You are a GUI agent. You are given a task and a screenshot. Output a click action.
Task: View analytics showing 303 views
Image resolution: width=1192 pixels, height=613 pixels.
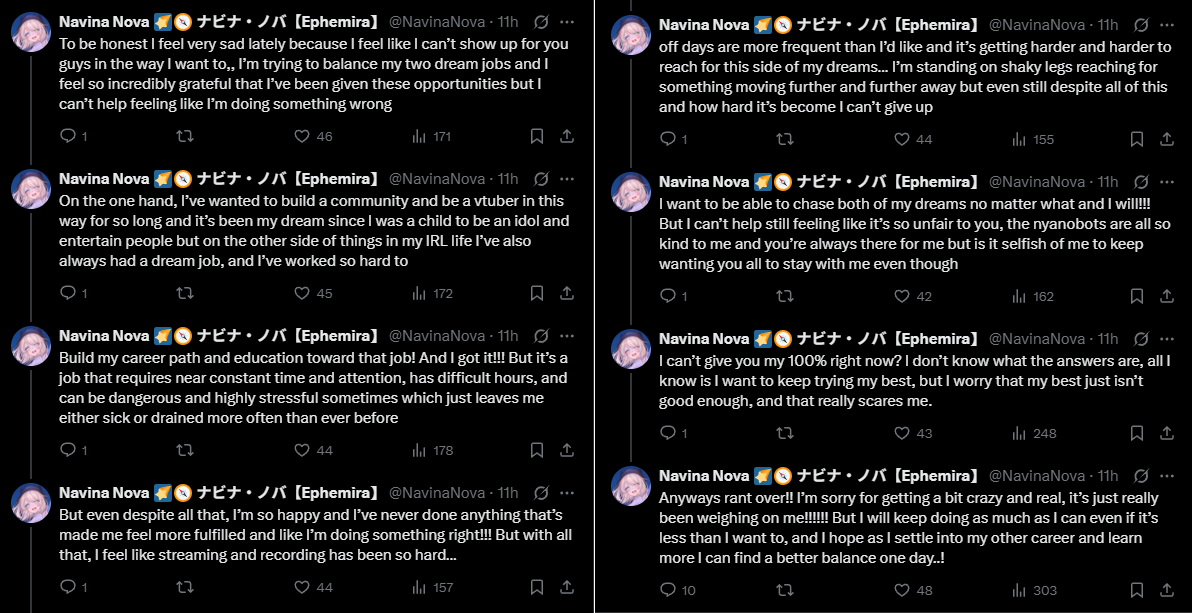[1019, 590]
